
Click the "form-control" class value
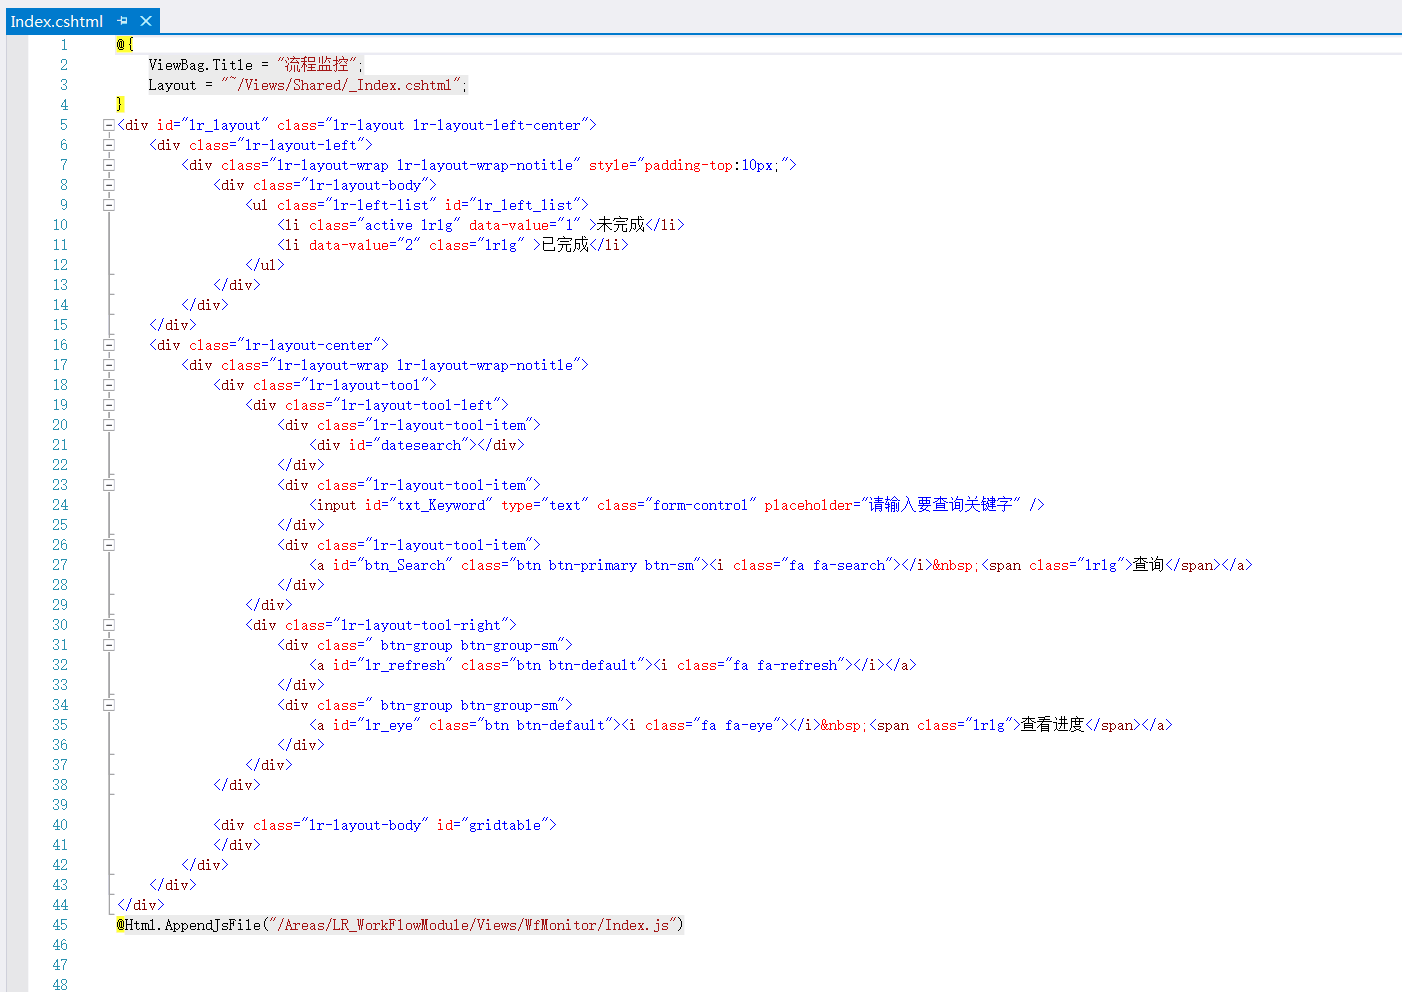700,505
